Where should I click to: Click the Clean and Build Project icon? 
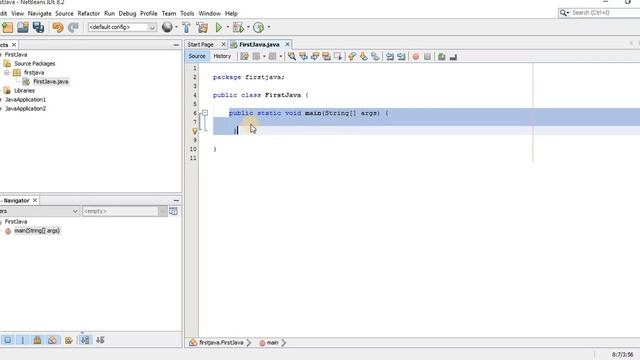click(202, 27)
